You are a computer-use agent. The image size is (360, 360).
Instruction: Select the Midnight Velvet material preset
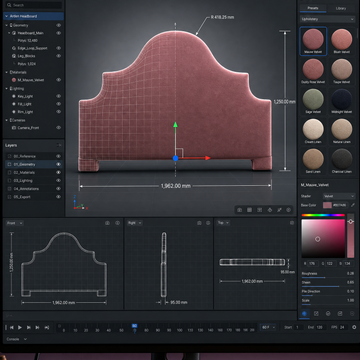click(342, 101)
